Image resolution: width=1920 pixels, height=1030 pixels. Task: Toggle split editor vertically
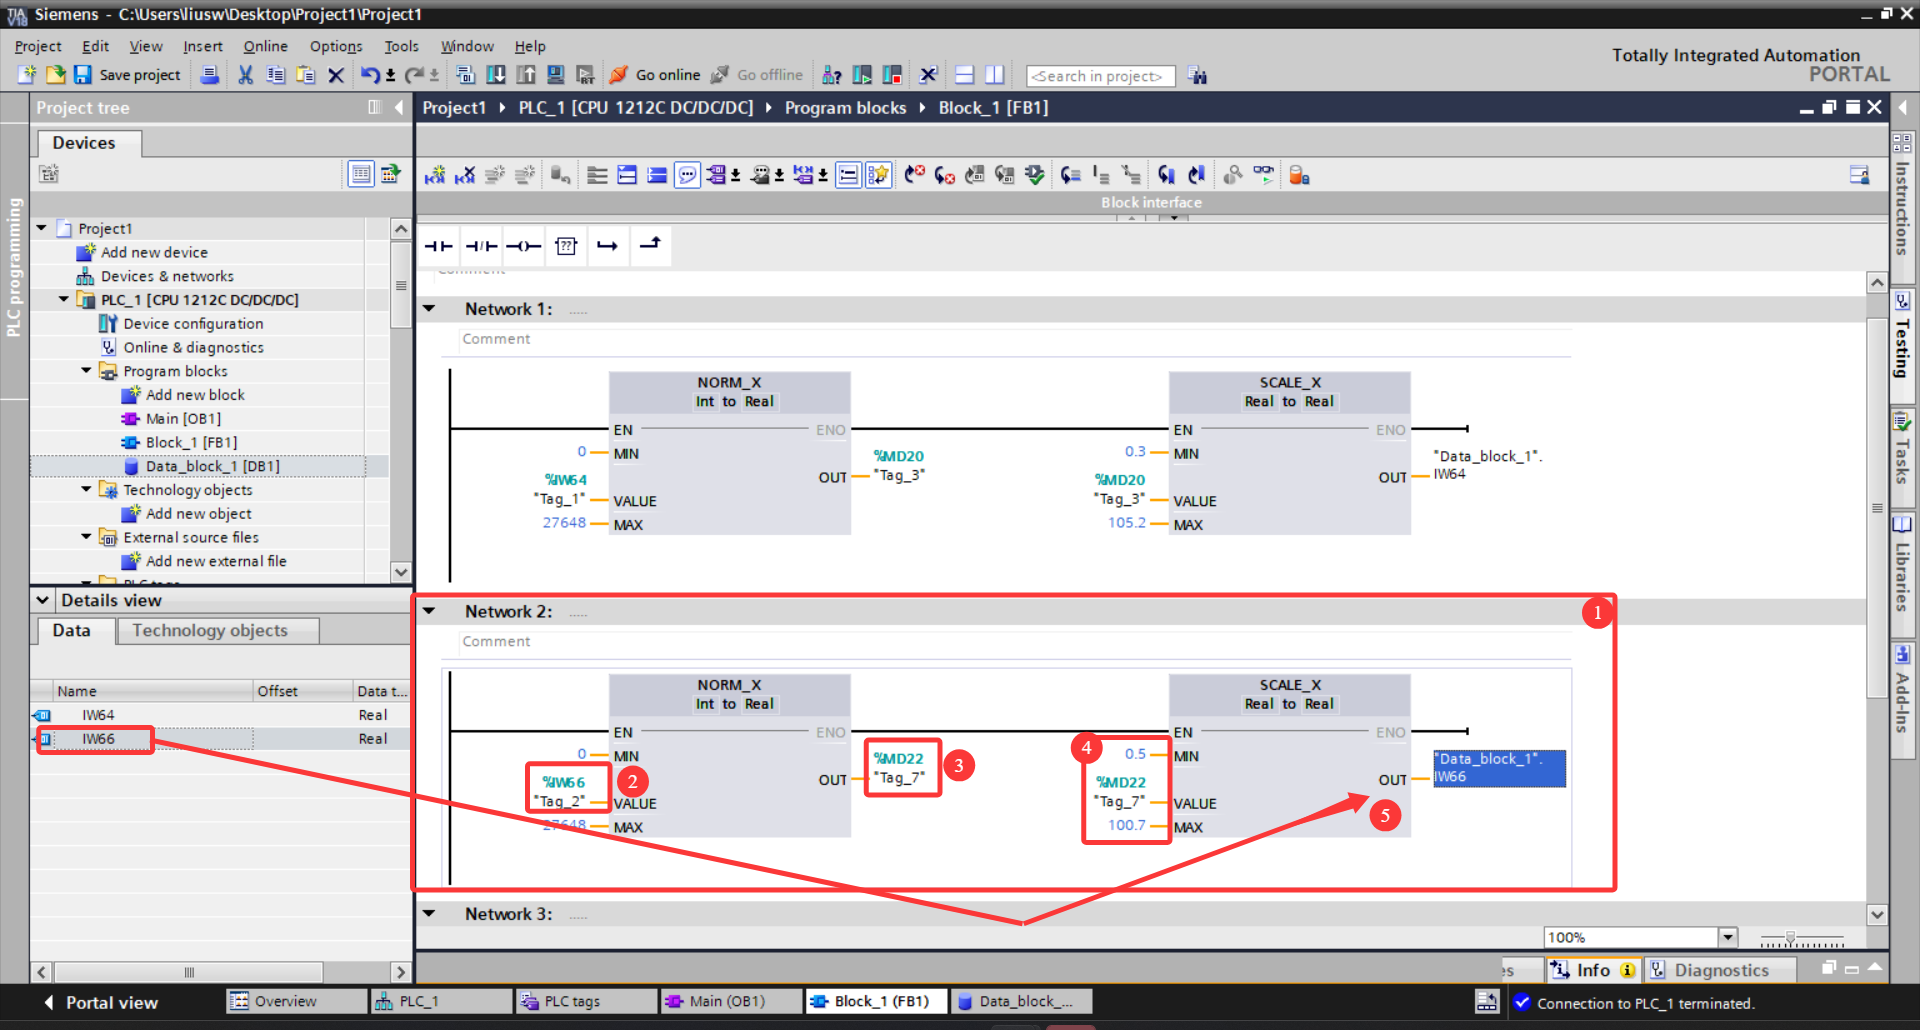point(995,75)
